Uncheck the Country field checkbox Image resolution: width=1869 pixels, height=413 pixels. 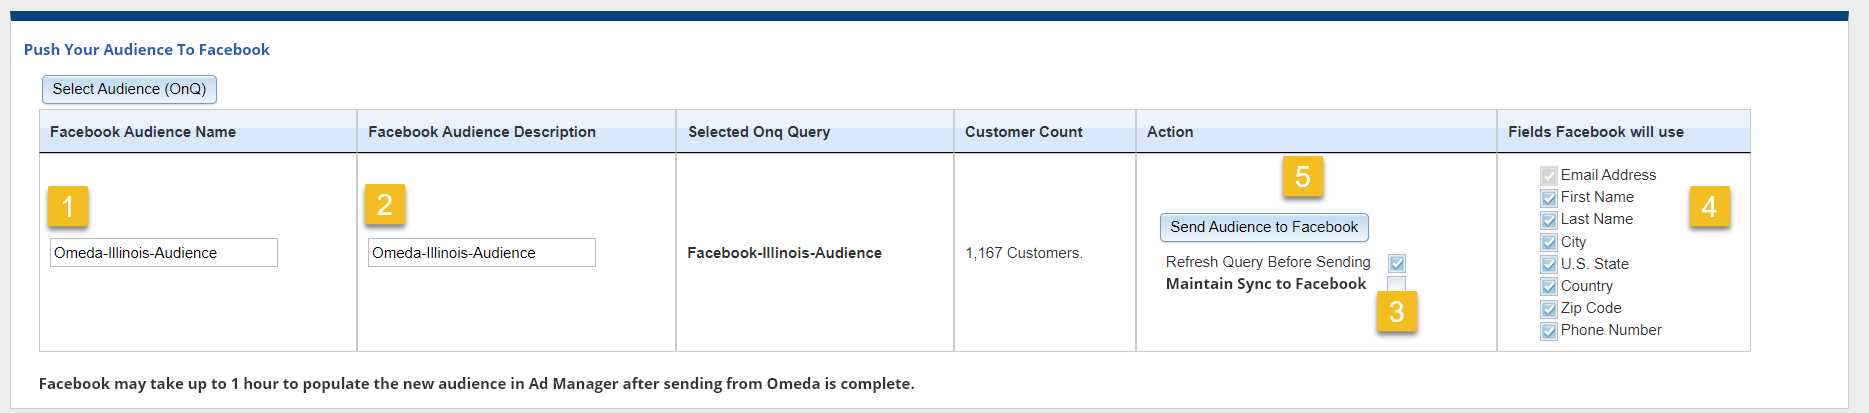[1549, 286]
